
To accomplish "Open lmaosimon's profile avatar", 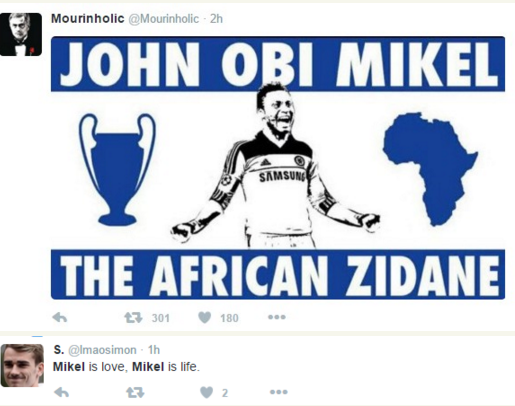I will tap(22, 365).
